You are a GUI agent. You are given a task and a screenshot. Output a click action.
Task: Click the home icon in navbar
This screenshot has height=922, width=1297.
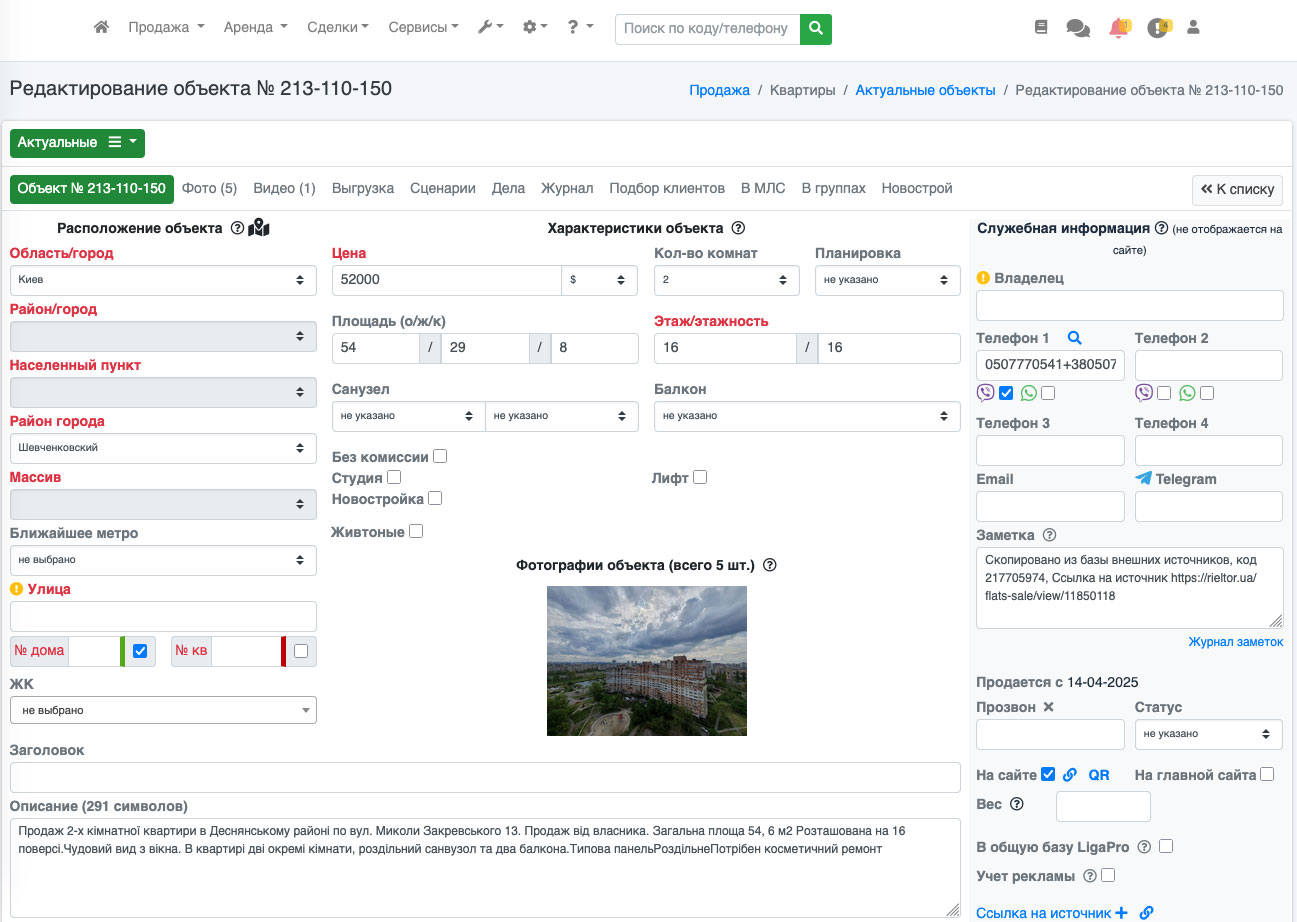101,28
